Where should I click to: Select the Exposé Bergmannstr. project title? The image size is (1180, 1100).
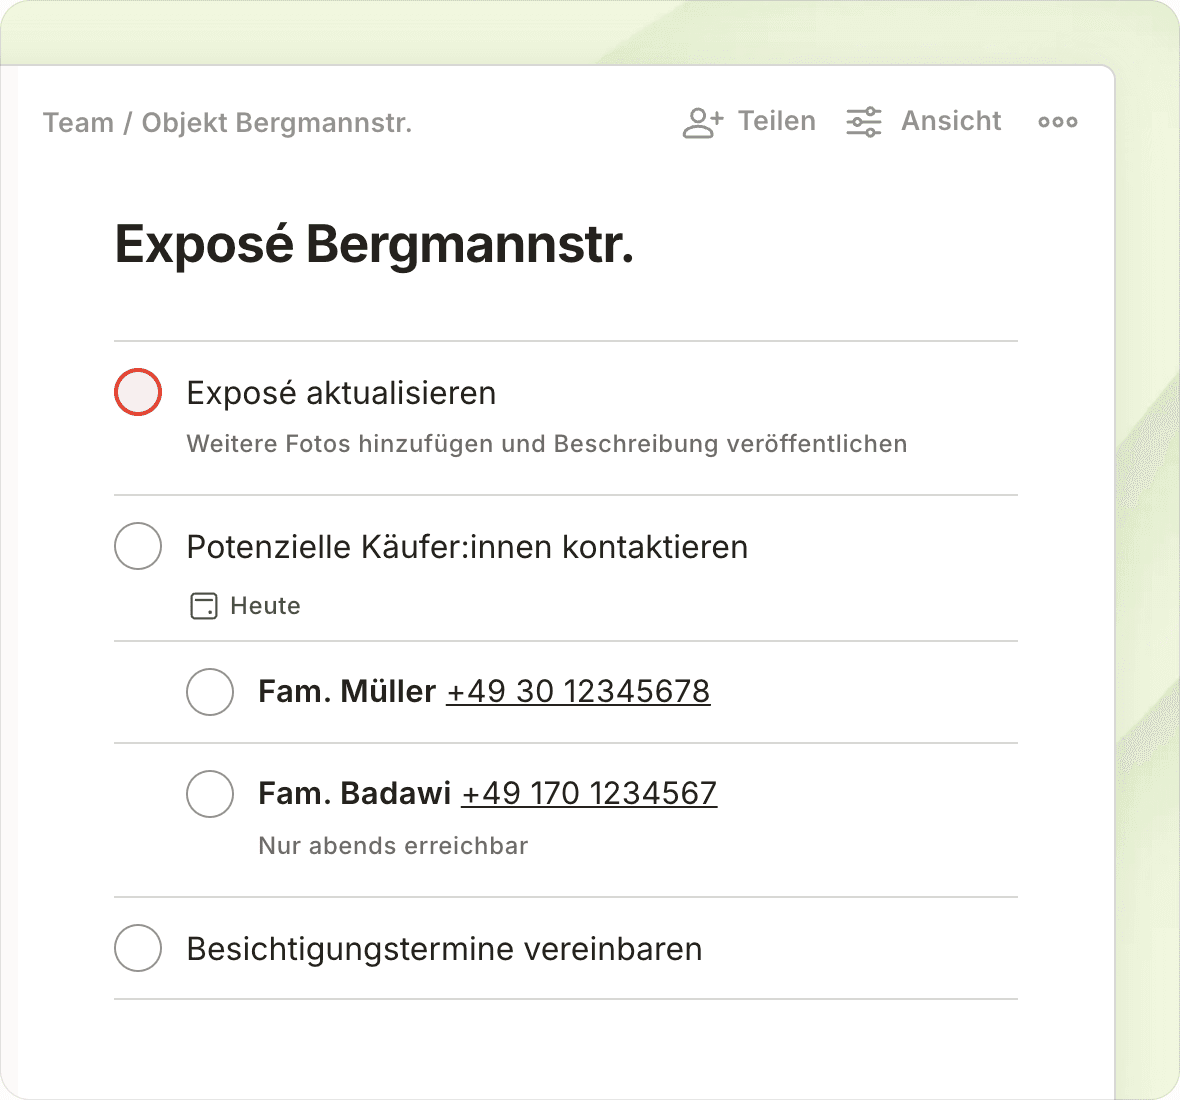coord(374,244)
